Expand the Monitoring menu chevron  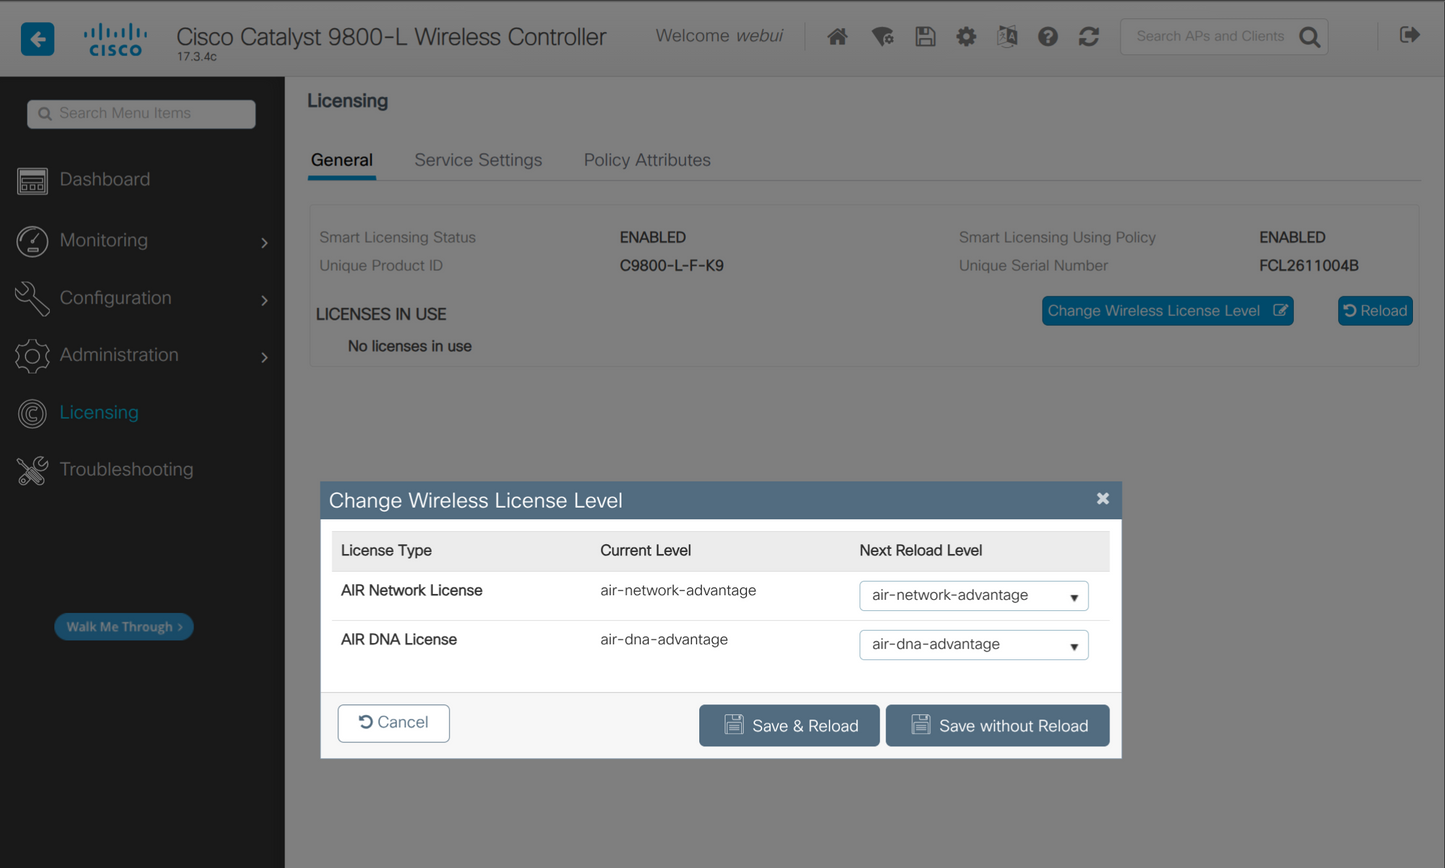tap(264, 242)
